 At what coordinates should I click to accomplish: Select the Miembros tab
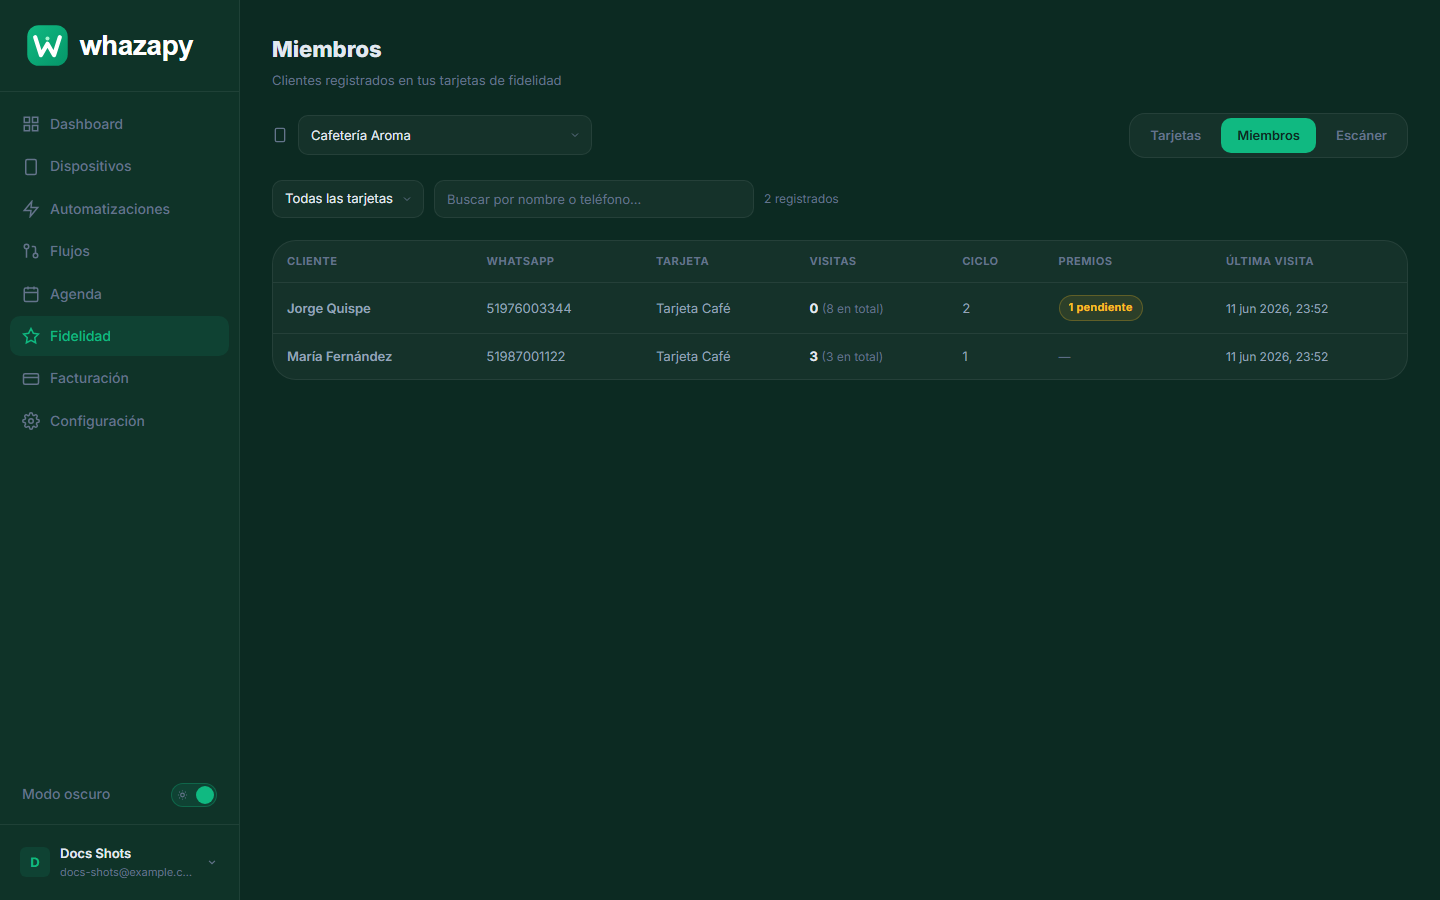(1268, 135)
